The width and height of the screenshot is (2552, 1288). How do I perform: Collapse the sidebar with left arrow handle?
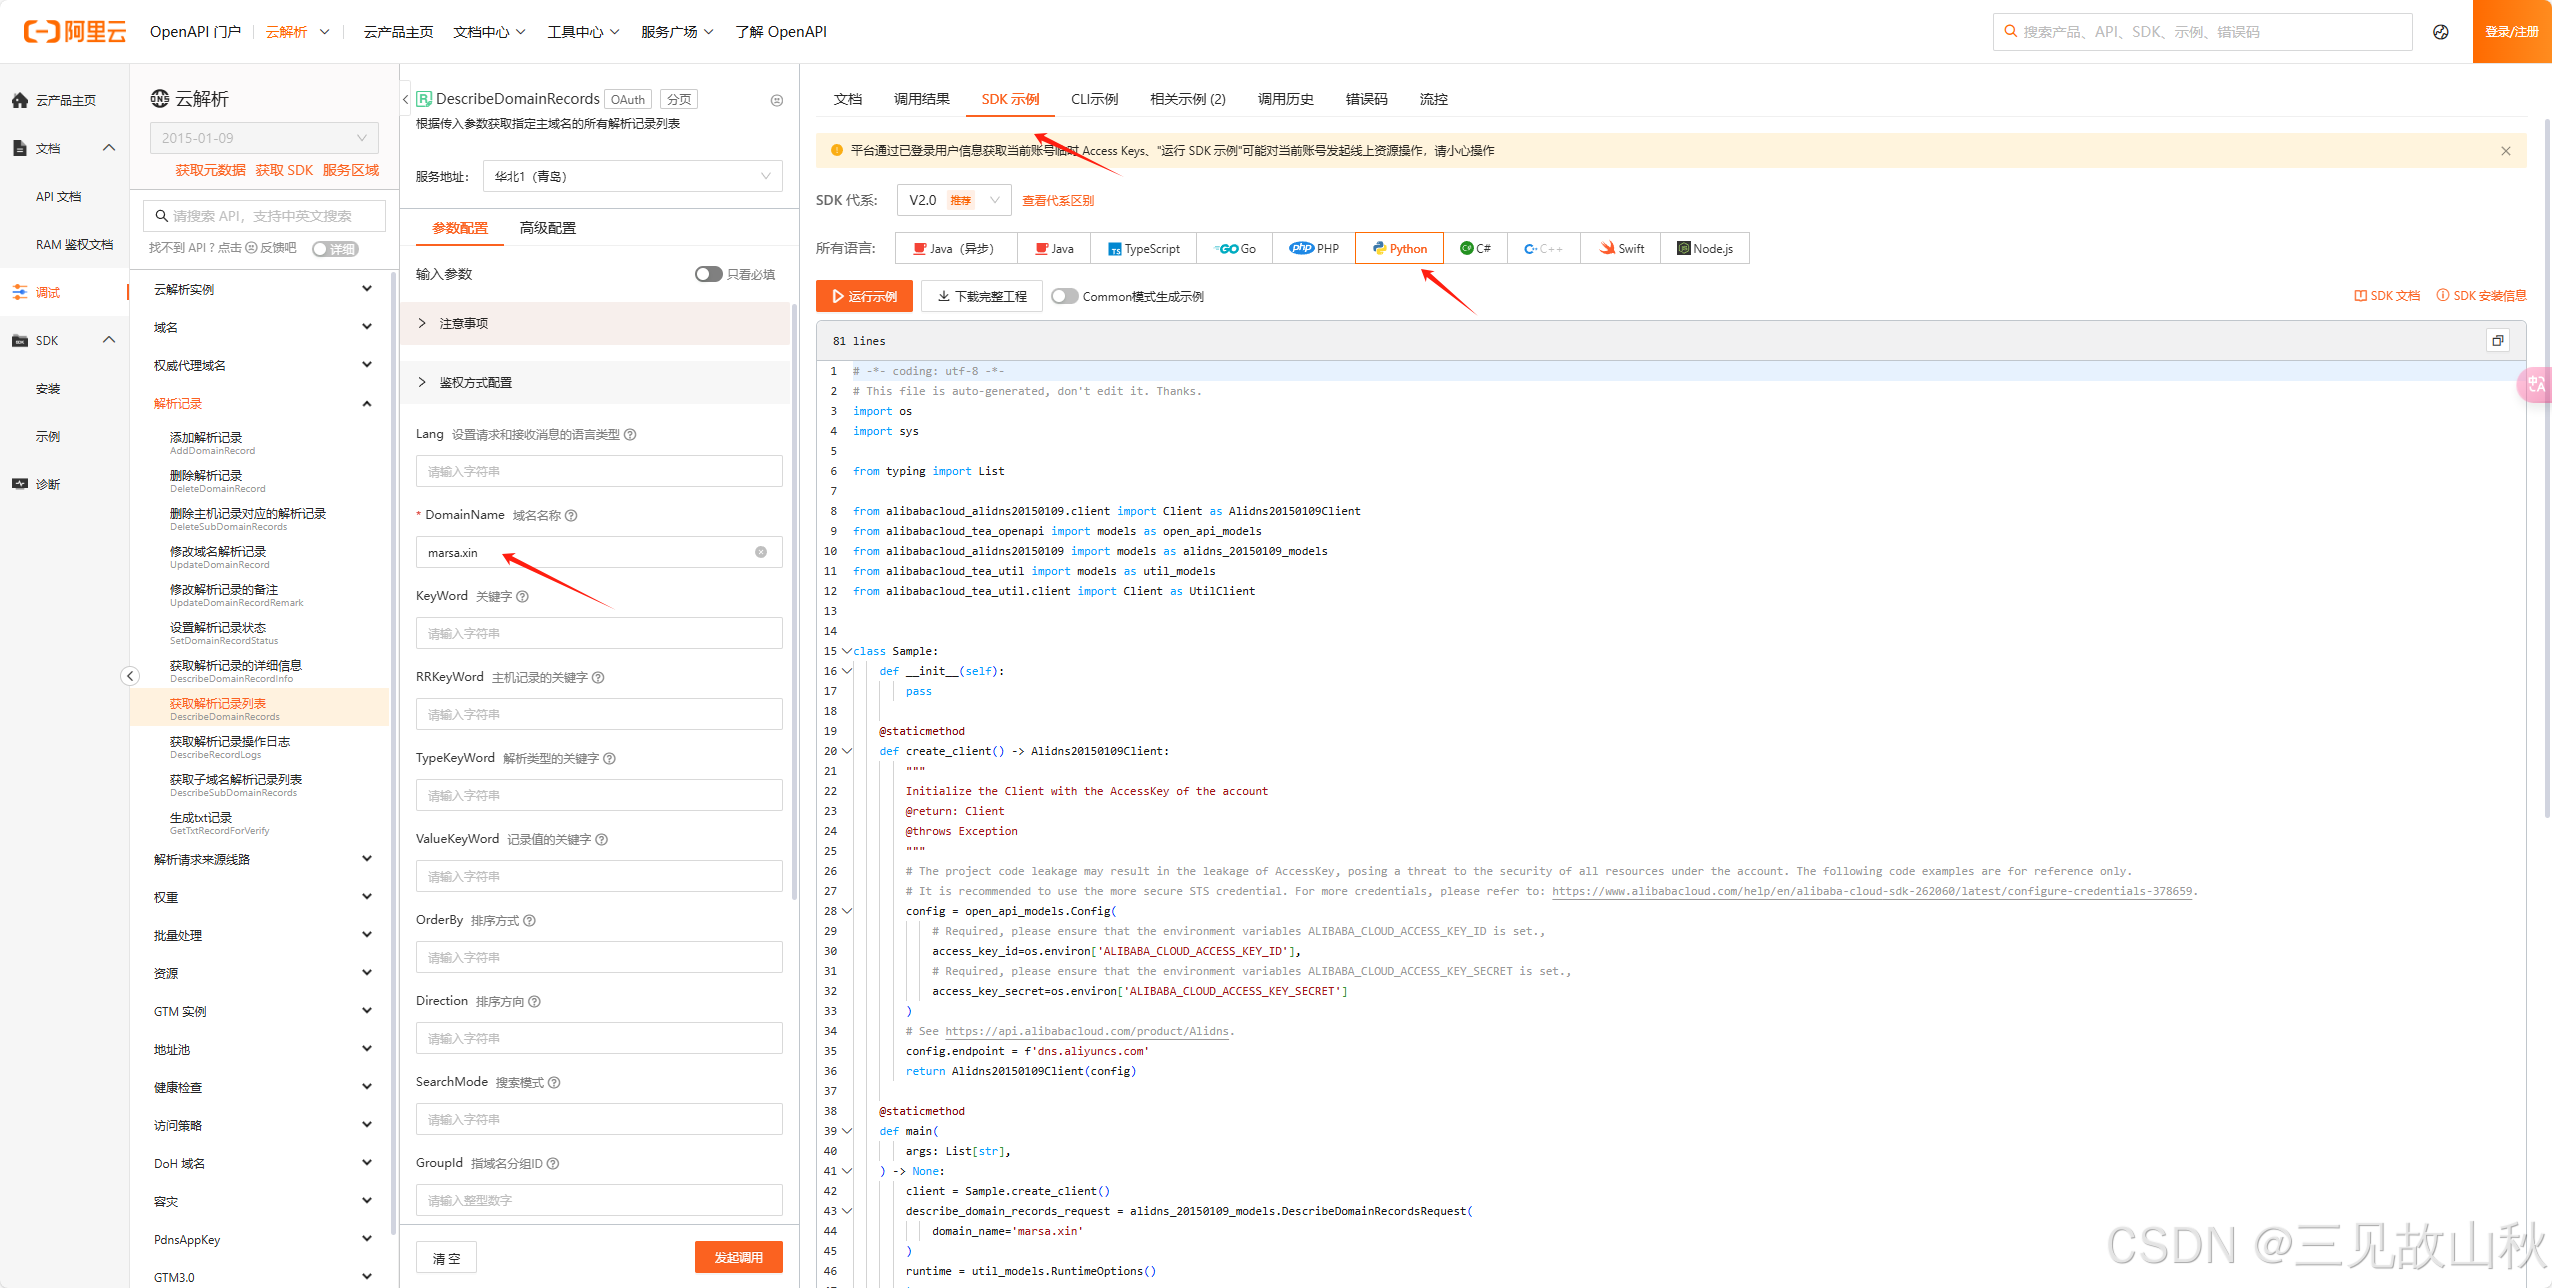point(130,676)
